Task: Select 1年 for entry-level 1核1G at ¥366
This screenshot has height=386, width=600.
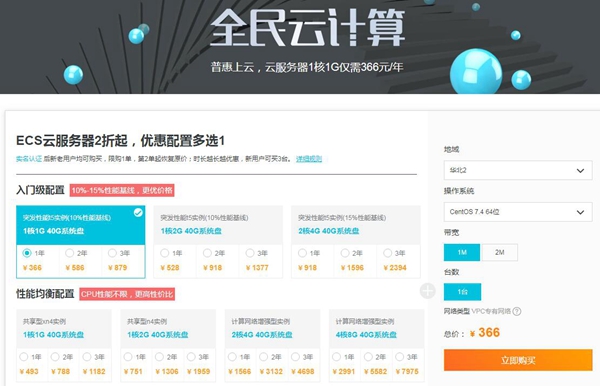Action: pyautogui.click(x=27, y=253)
